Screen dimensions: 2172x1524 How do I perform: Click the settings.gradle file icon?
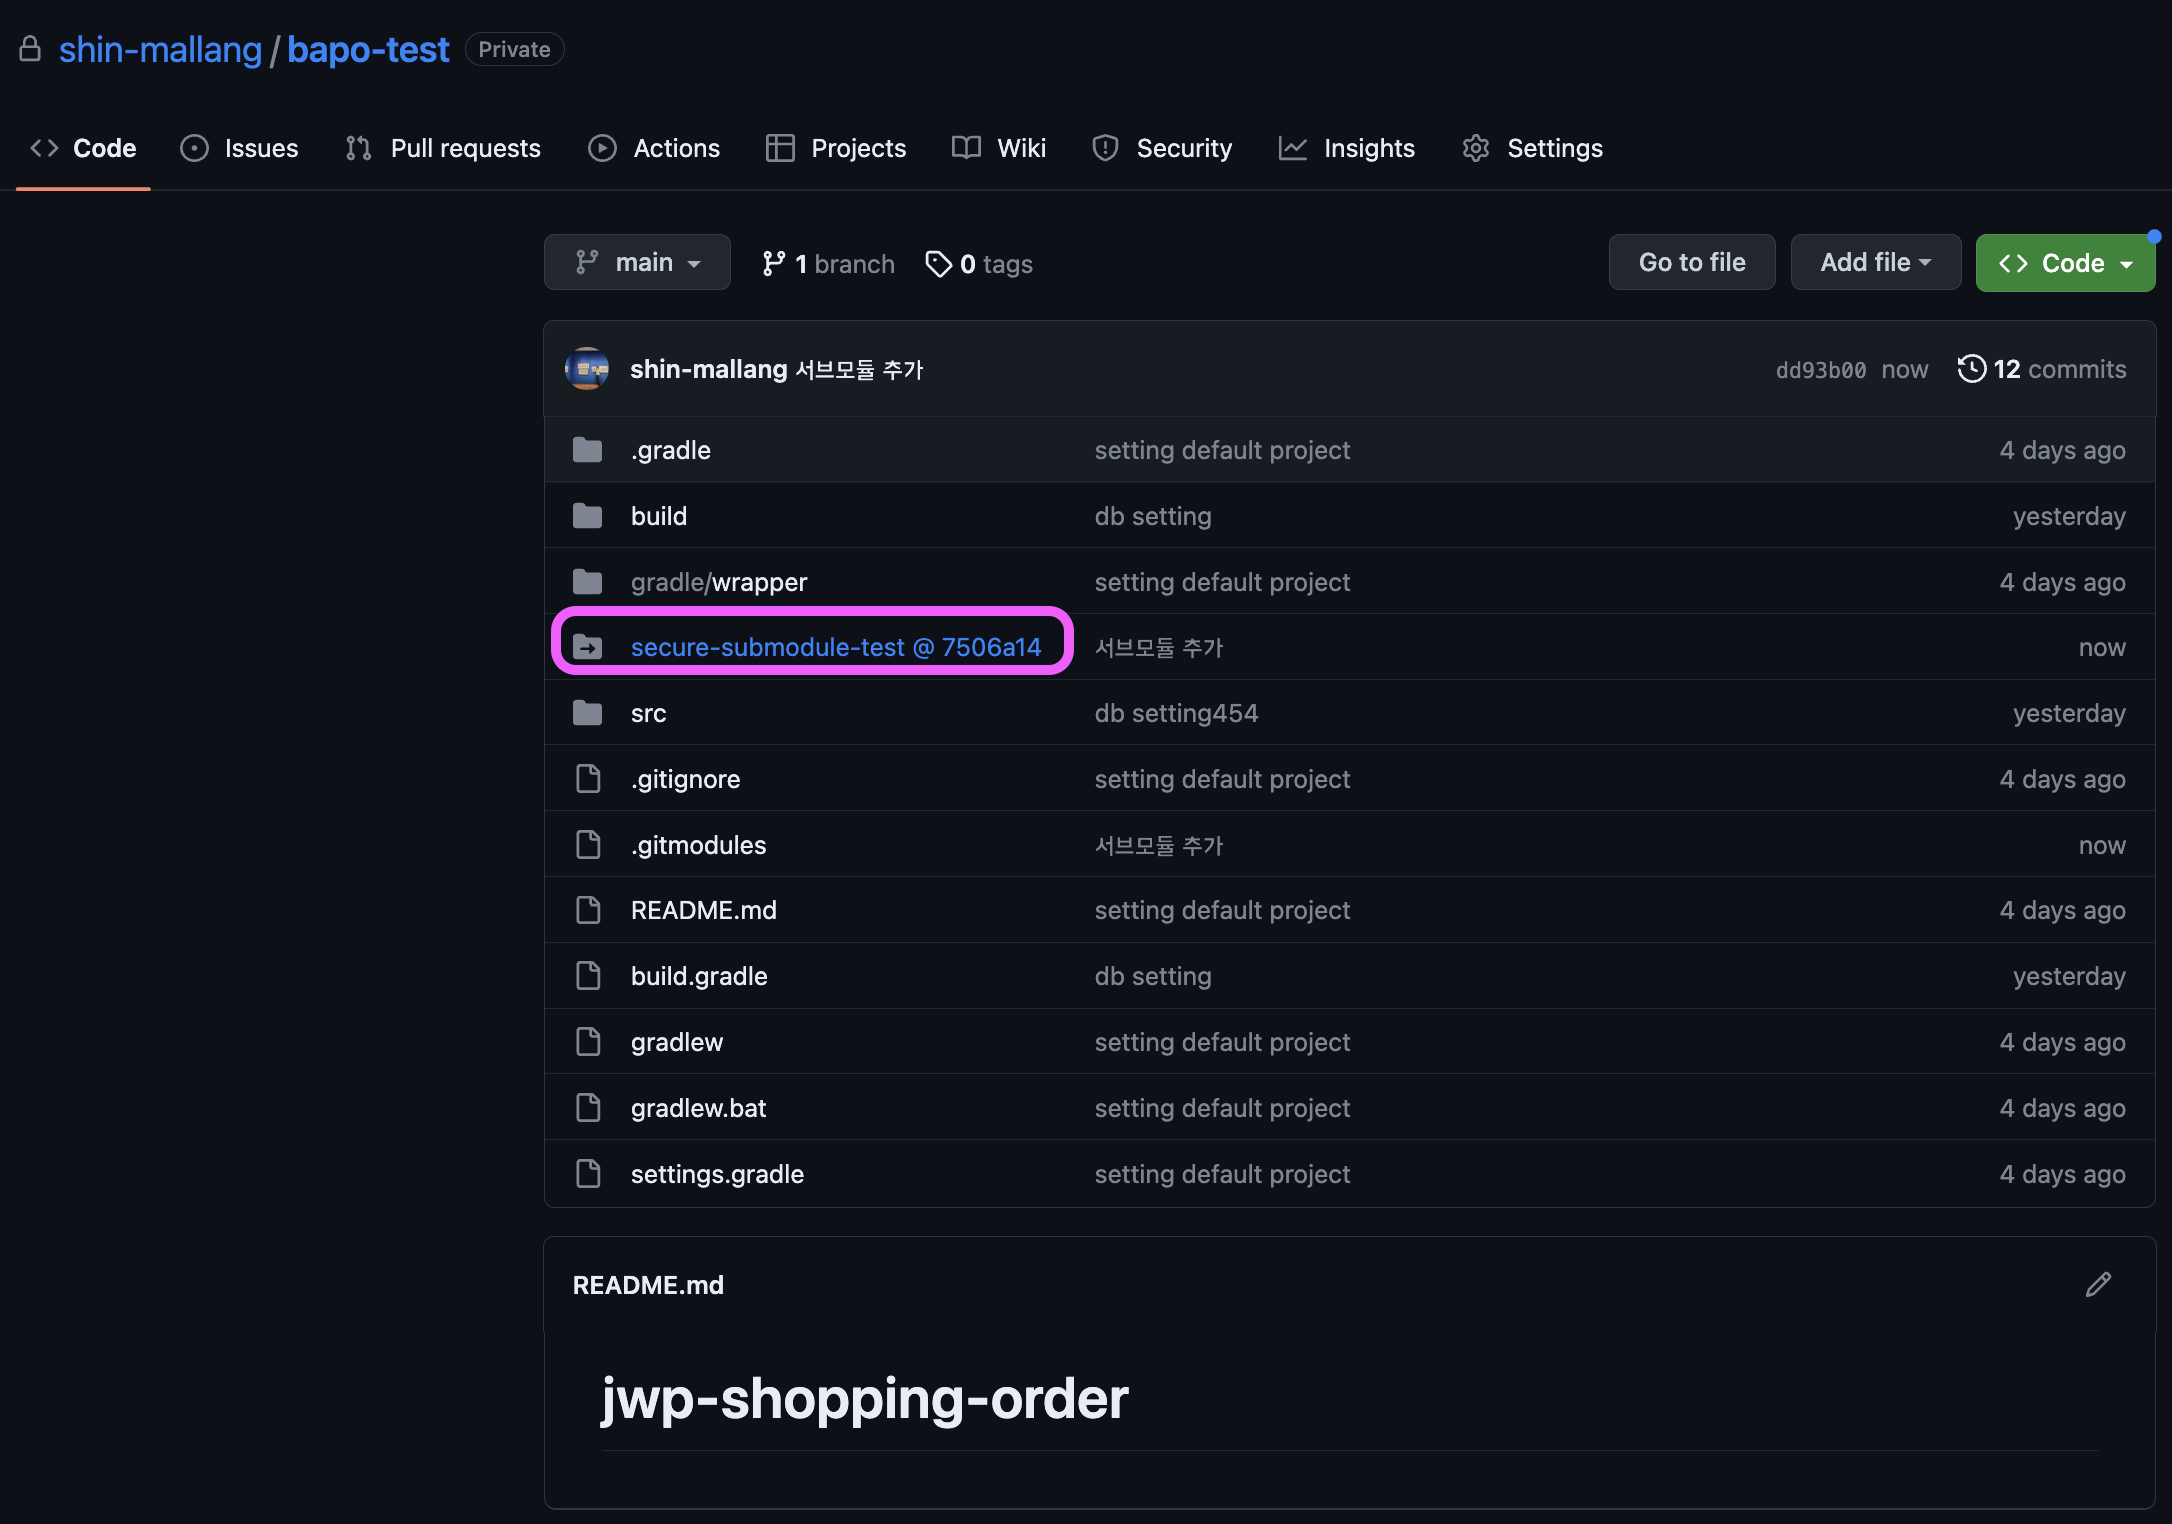point(588,1174)
